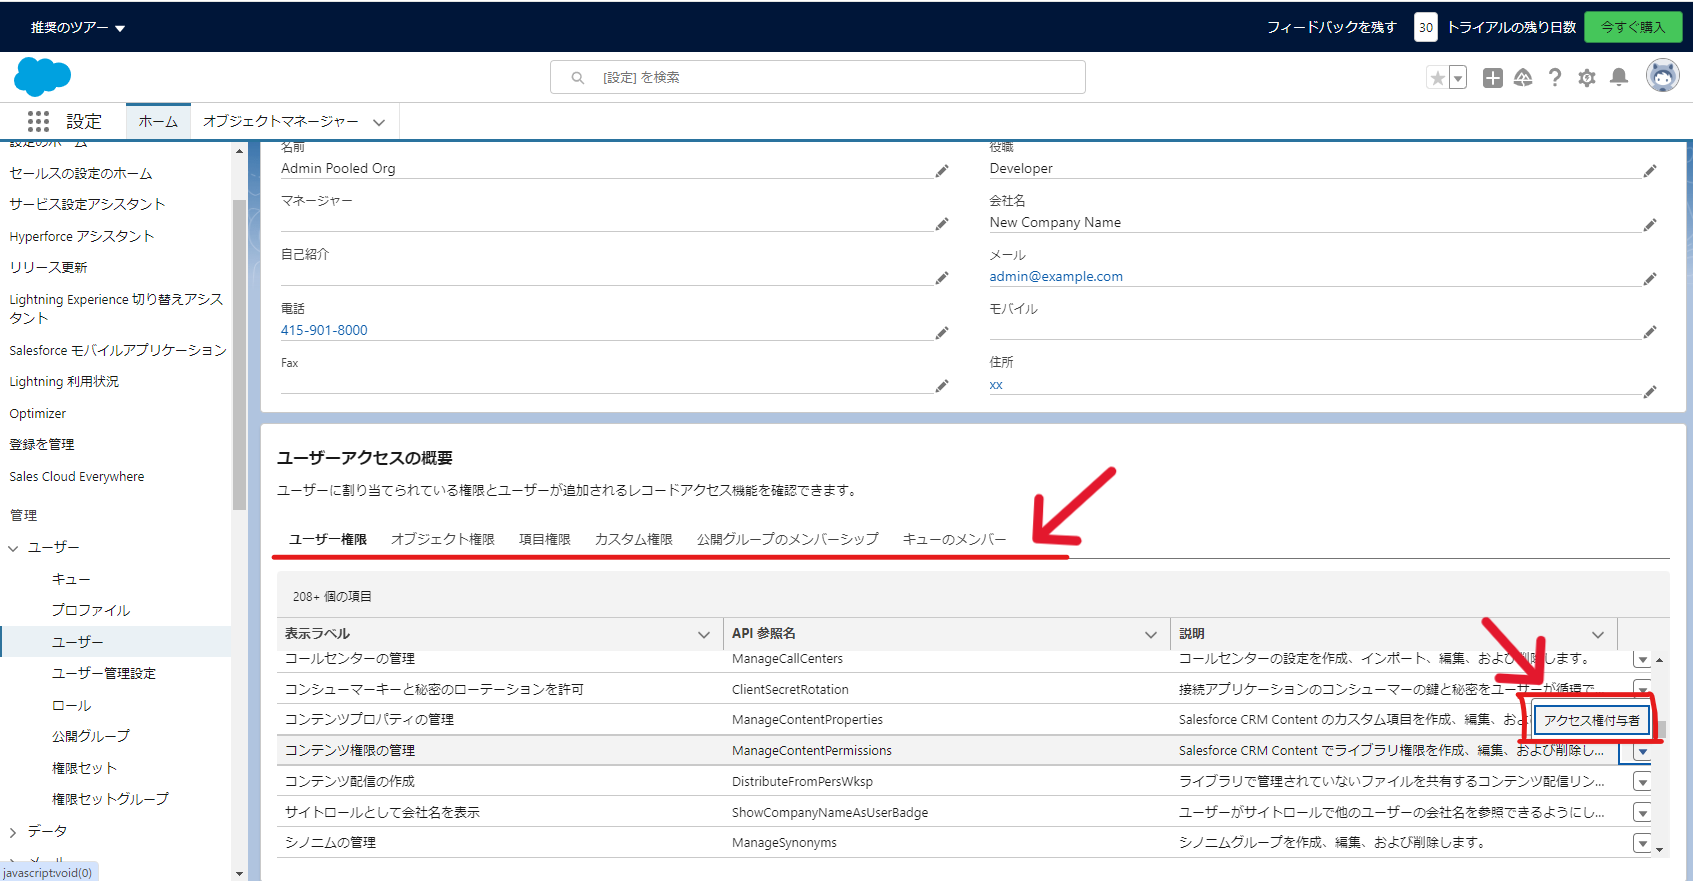Open 権限セット in the sidebar
The height and width of the screenshot is (881, 1693).
[x=84, y=768]
